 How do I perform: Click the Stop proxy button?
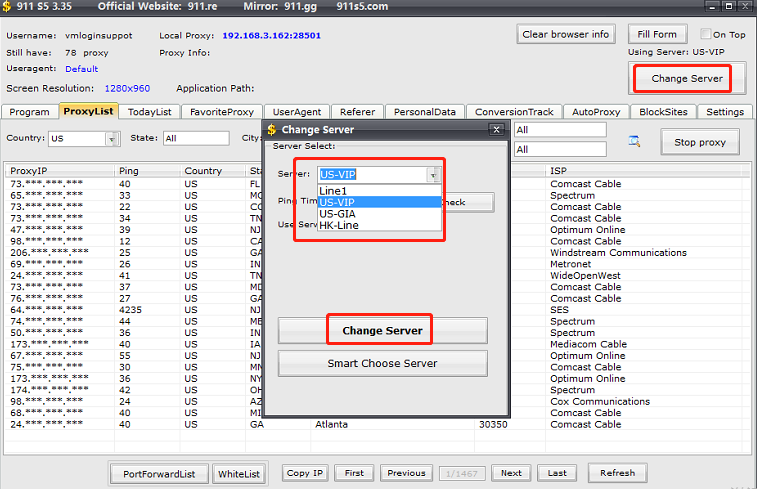[x=699, y=142]
